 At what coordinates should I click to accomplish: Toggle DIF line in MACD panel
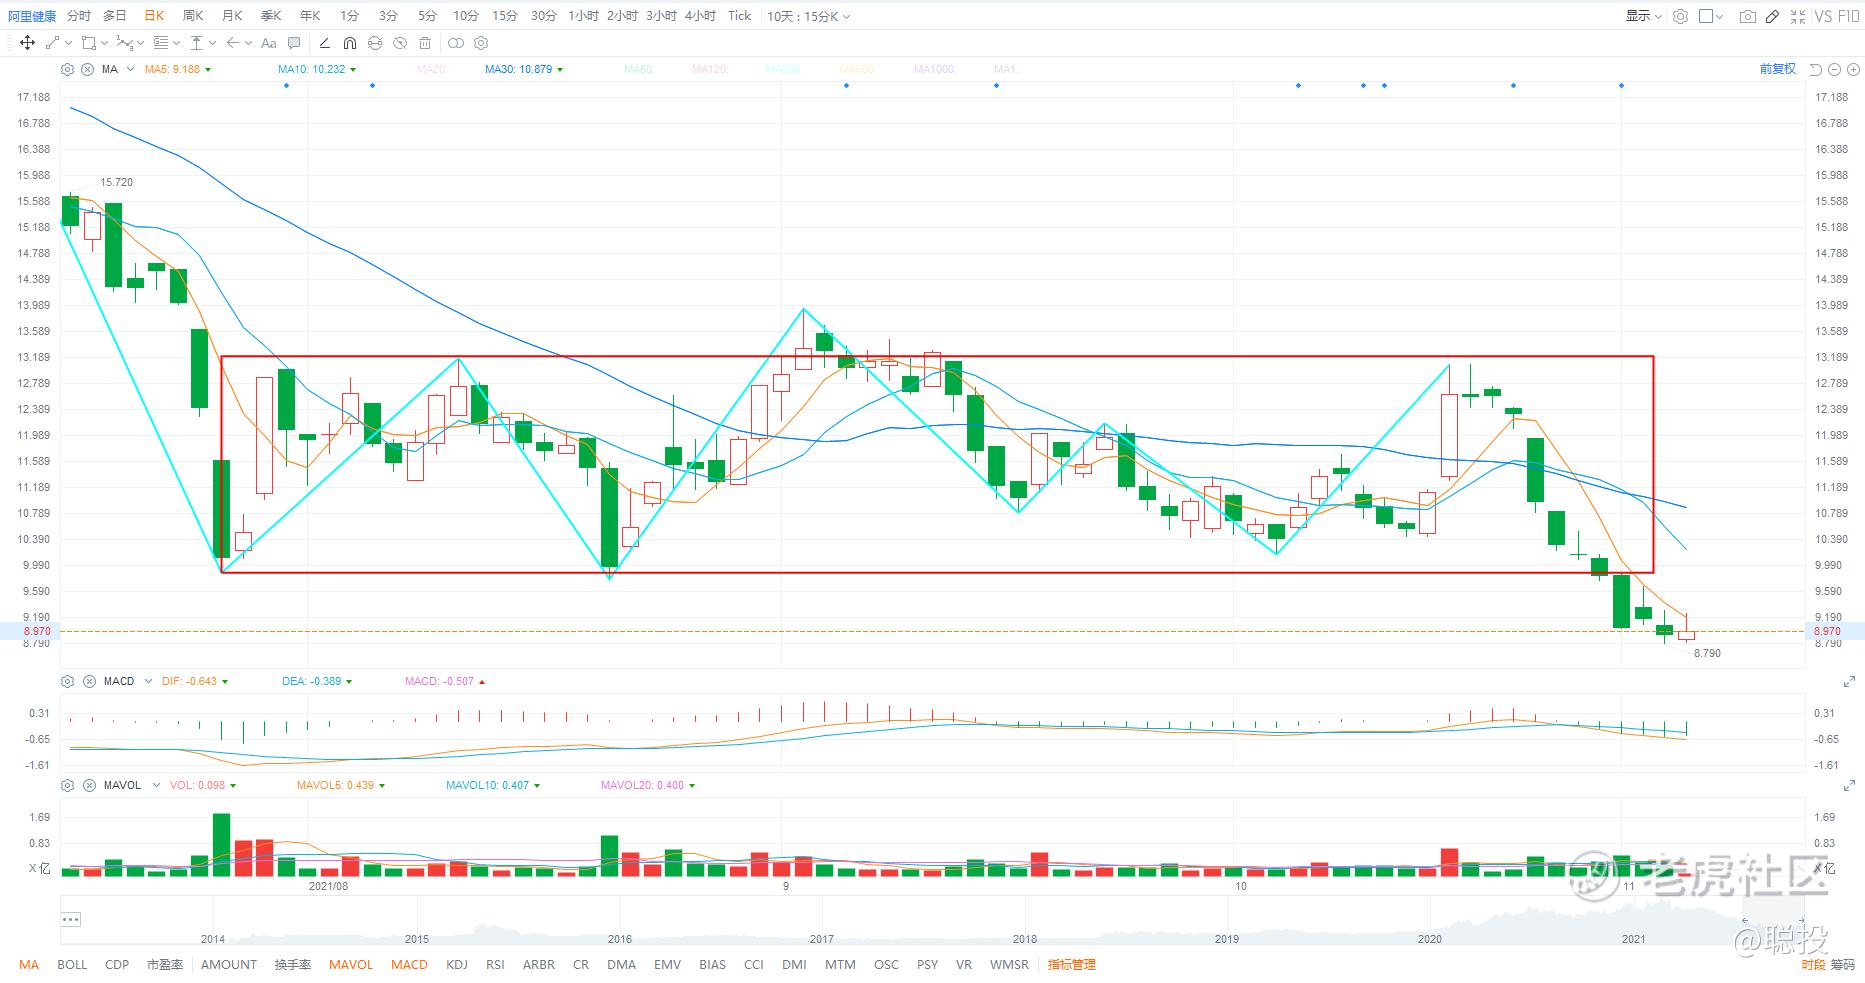click(x=194, y=681)
